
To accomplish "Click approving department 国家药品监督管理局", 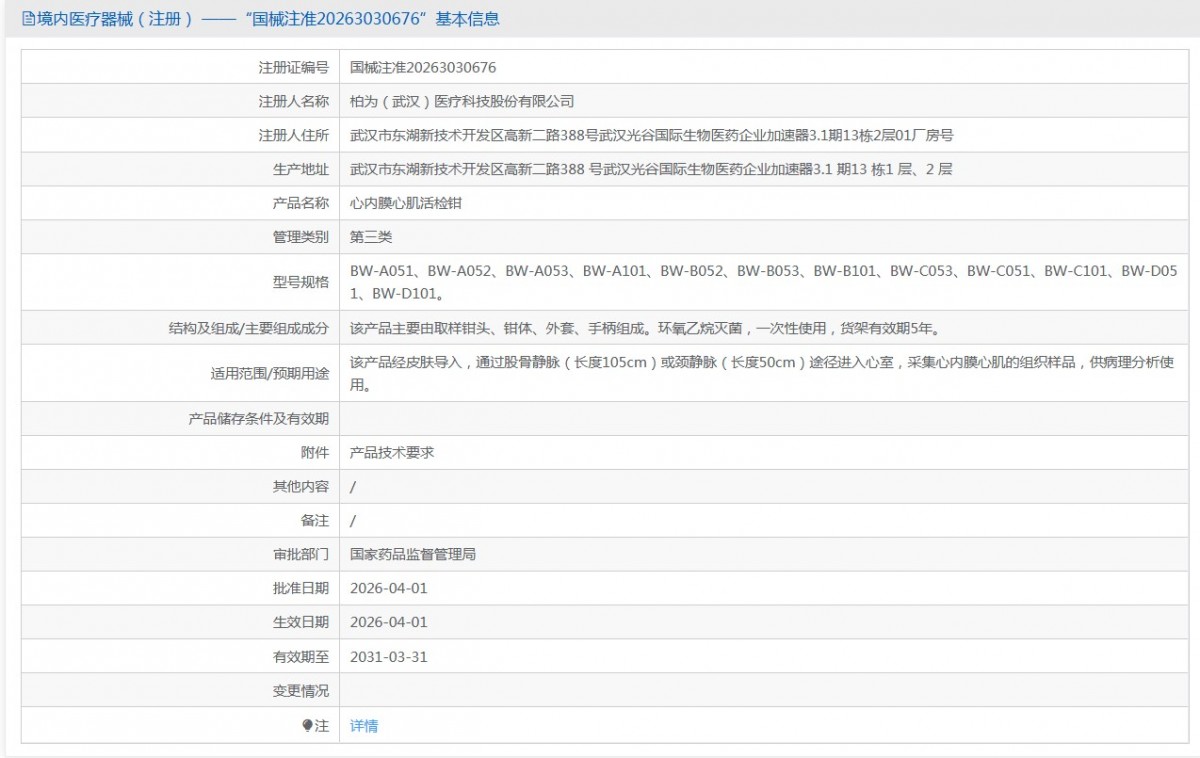I will tap(413, 554).
